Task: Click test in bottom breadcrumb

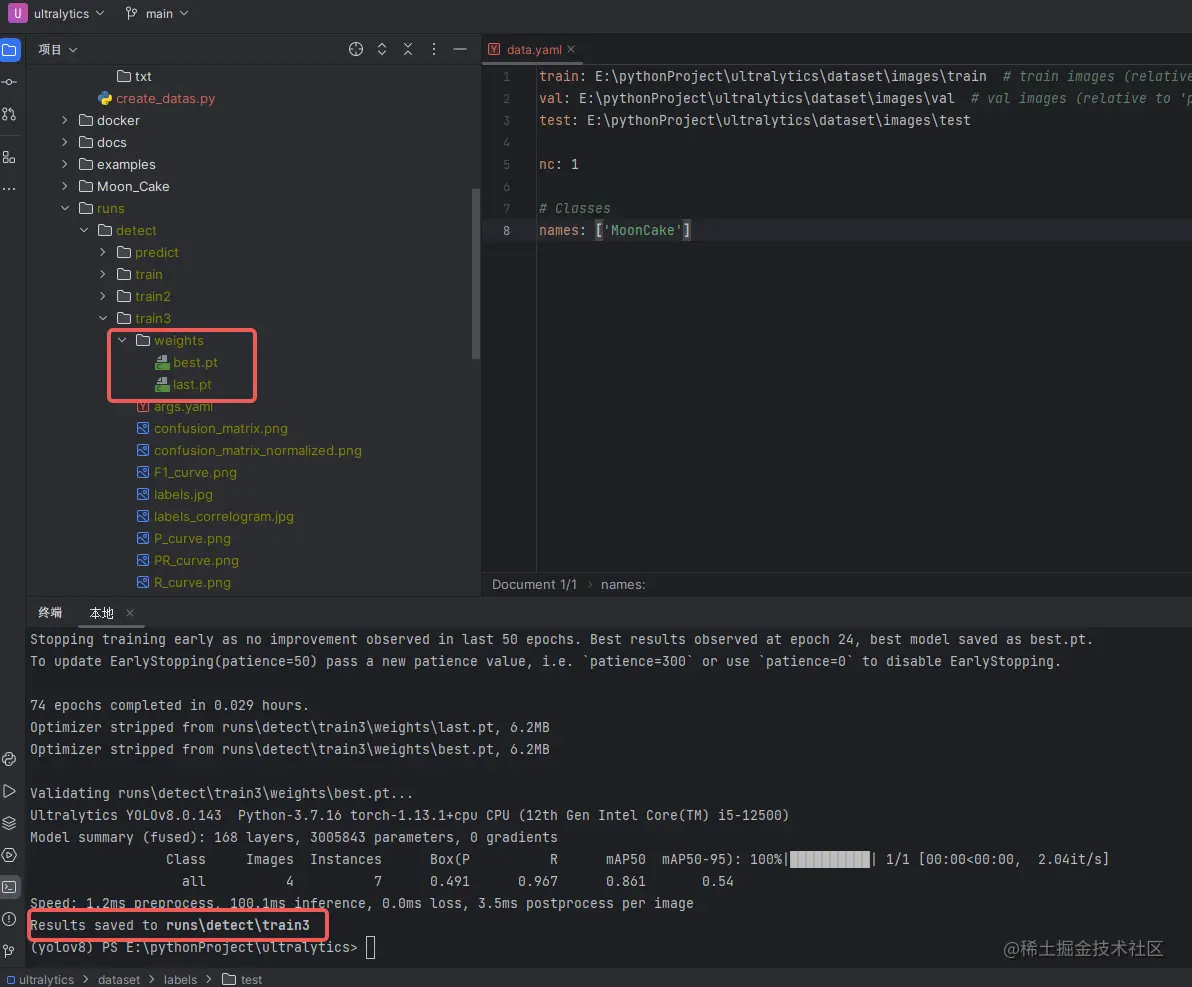Action: point(251,979)
